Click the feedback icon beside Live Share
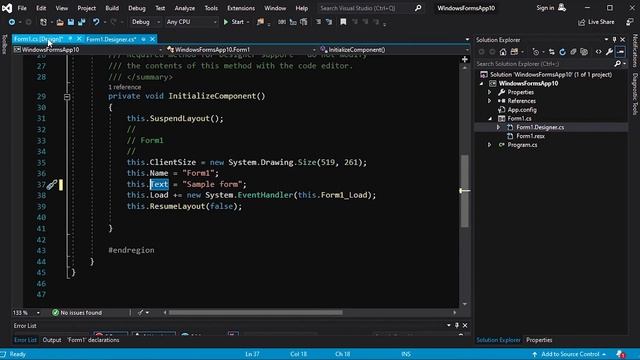 (x=630, y=22)
